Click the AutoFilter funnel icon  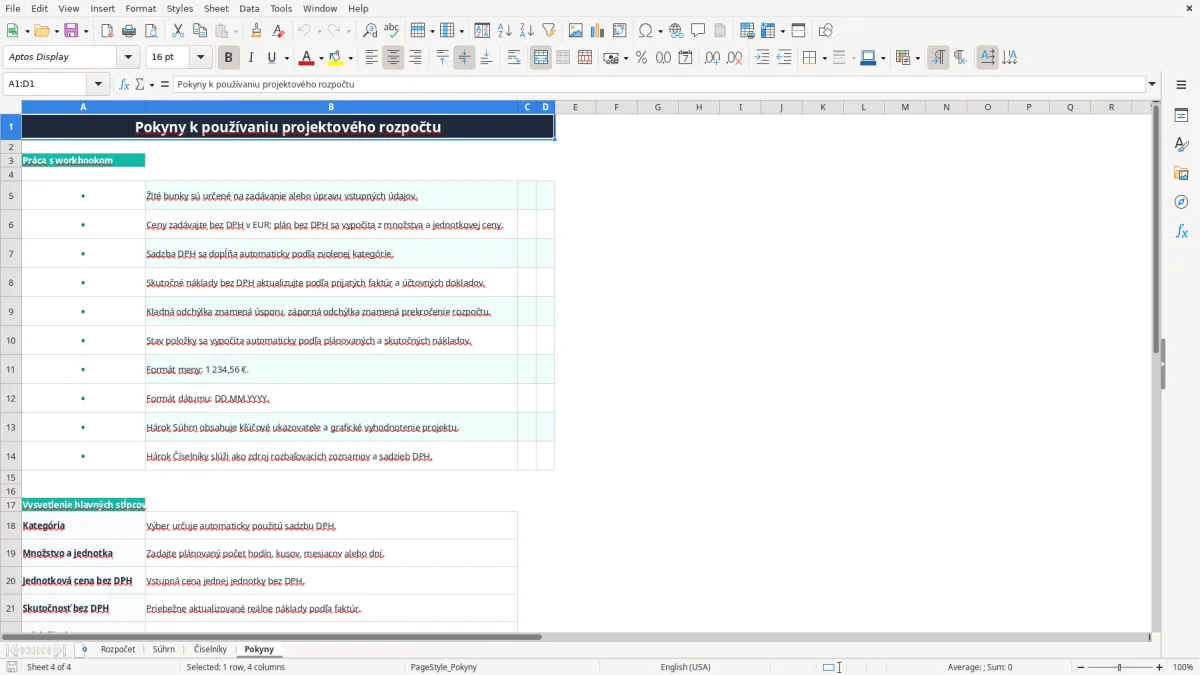[548, 31]
